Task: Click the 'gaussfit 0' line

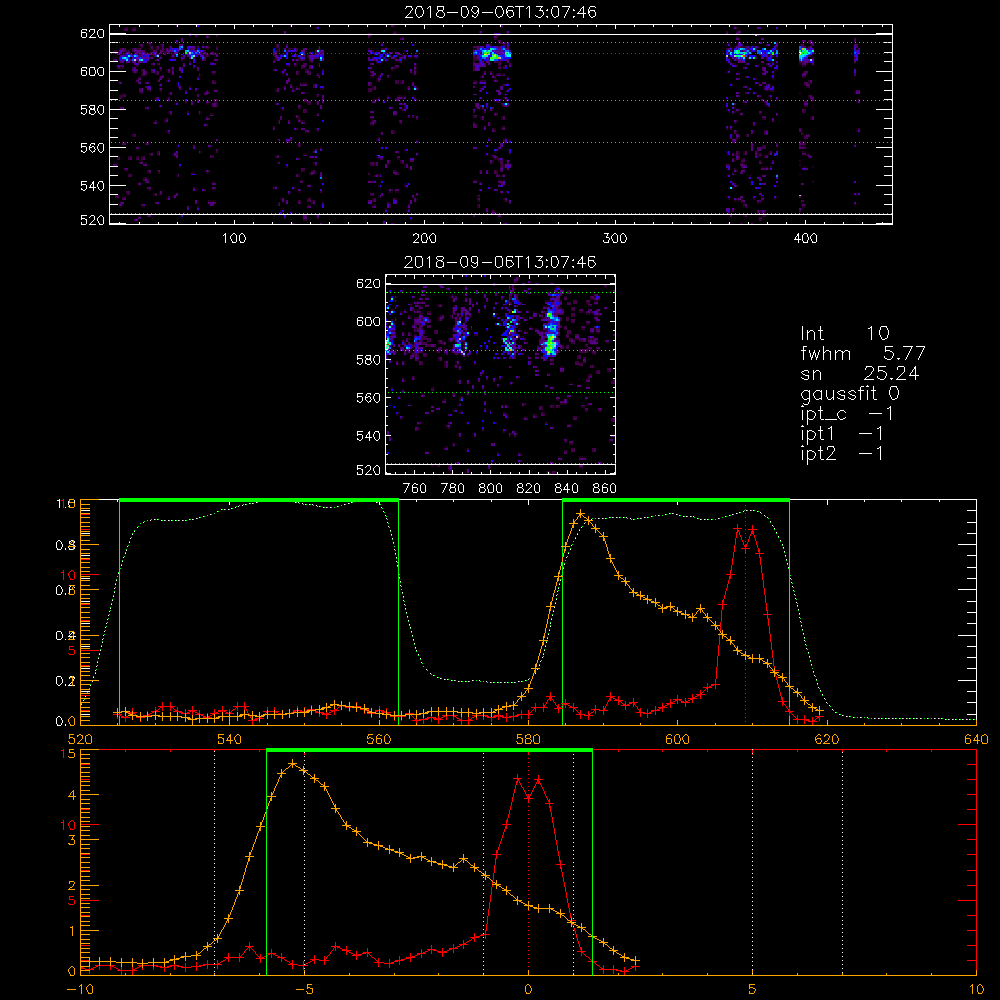Action: coord(850,393)
